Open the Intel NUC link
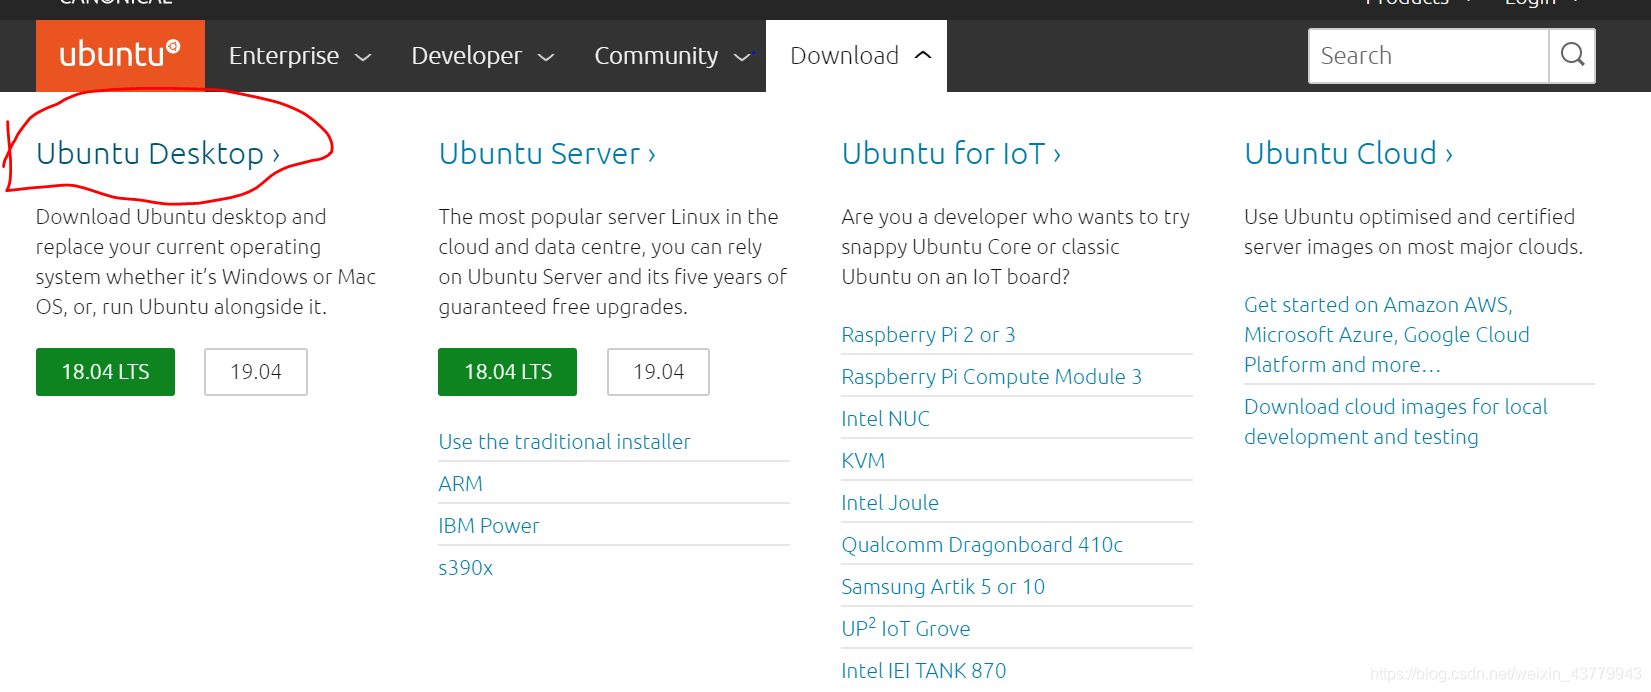The height and width of the screenshot is (692, 1651). coord(885,419)
